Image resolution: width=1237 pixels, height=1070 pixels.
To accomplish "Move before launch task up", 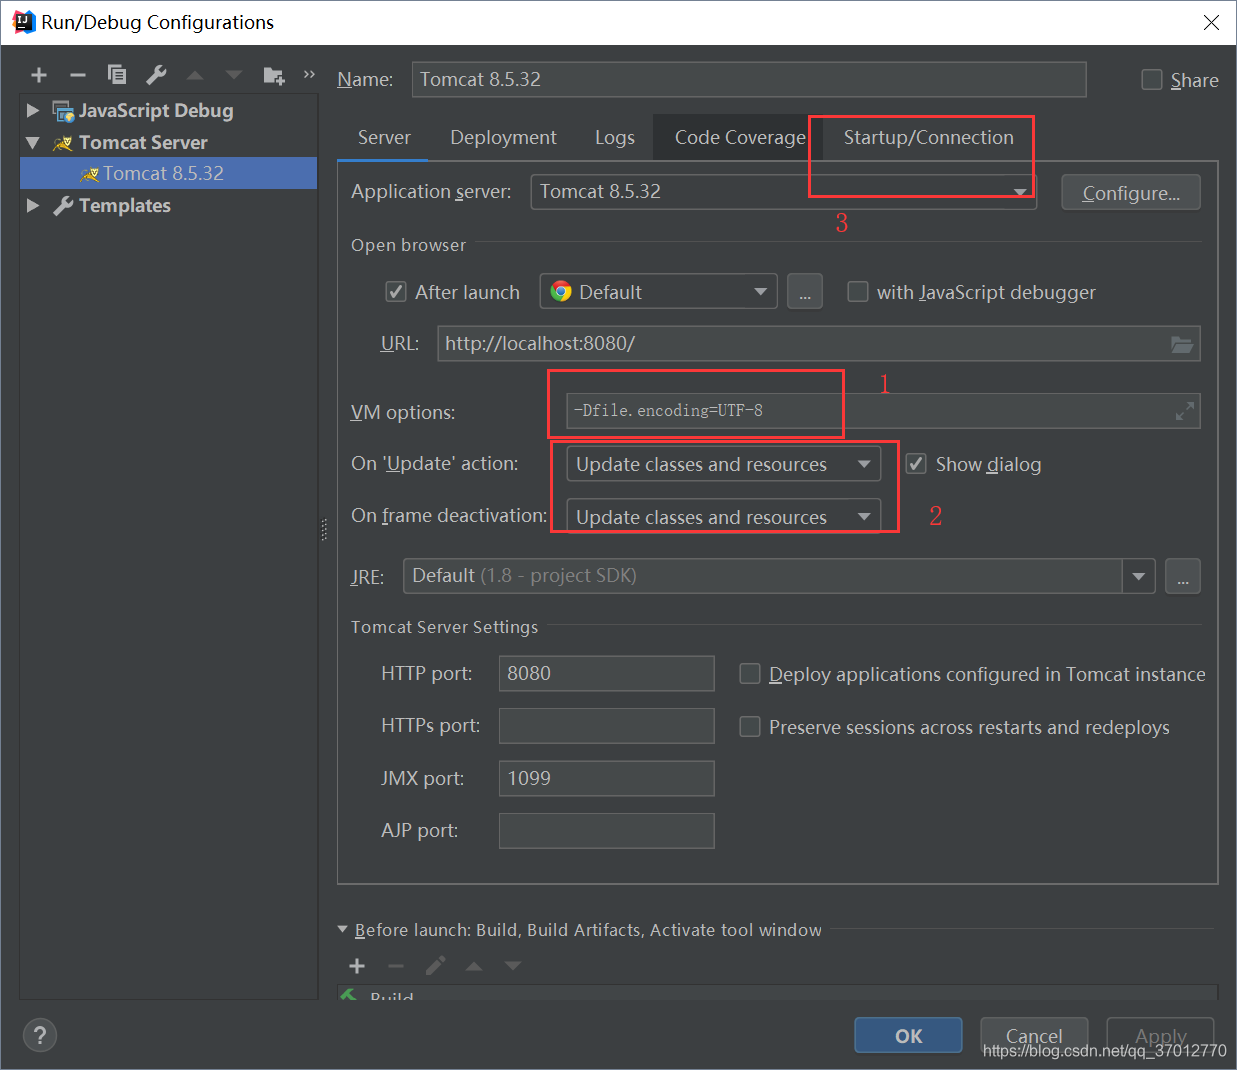I will tap(474, 966).
